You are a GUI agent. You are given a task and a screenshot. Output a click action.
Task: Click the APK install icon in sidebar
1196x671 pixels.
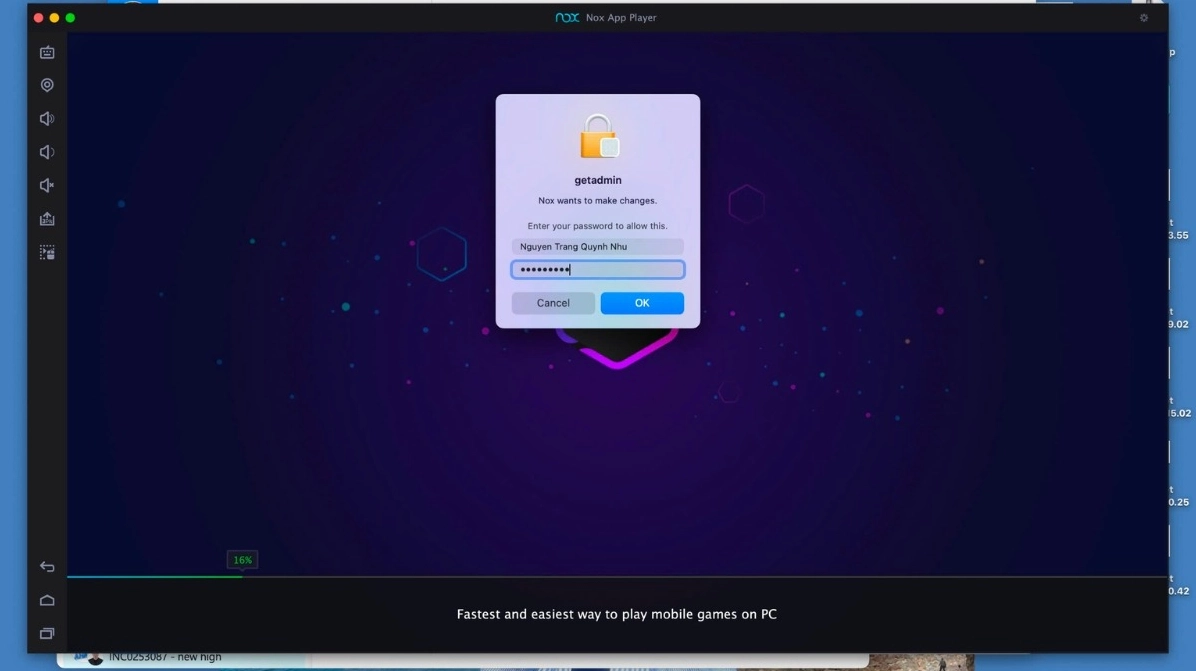click(47, 219)
